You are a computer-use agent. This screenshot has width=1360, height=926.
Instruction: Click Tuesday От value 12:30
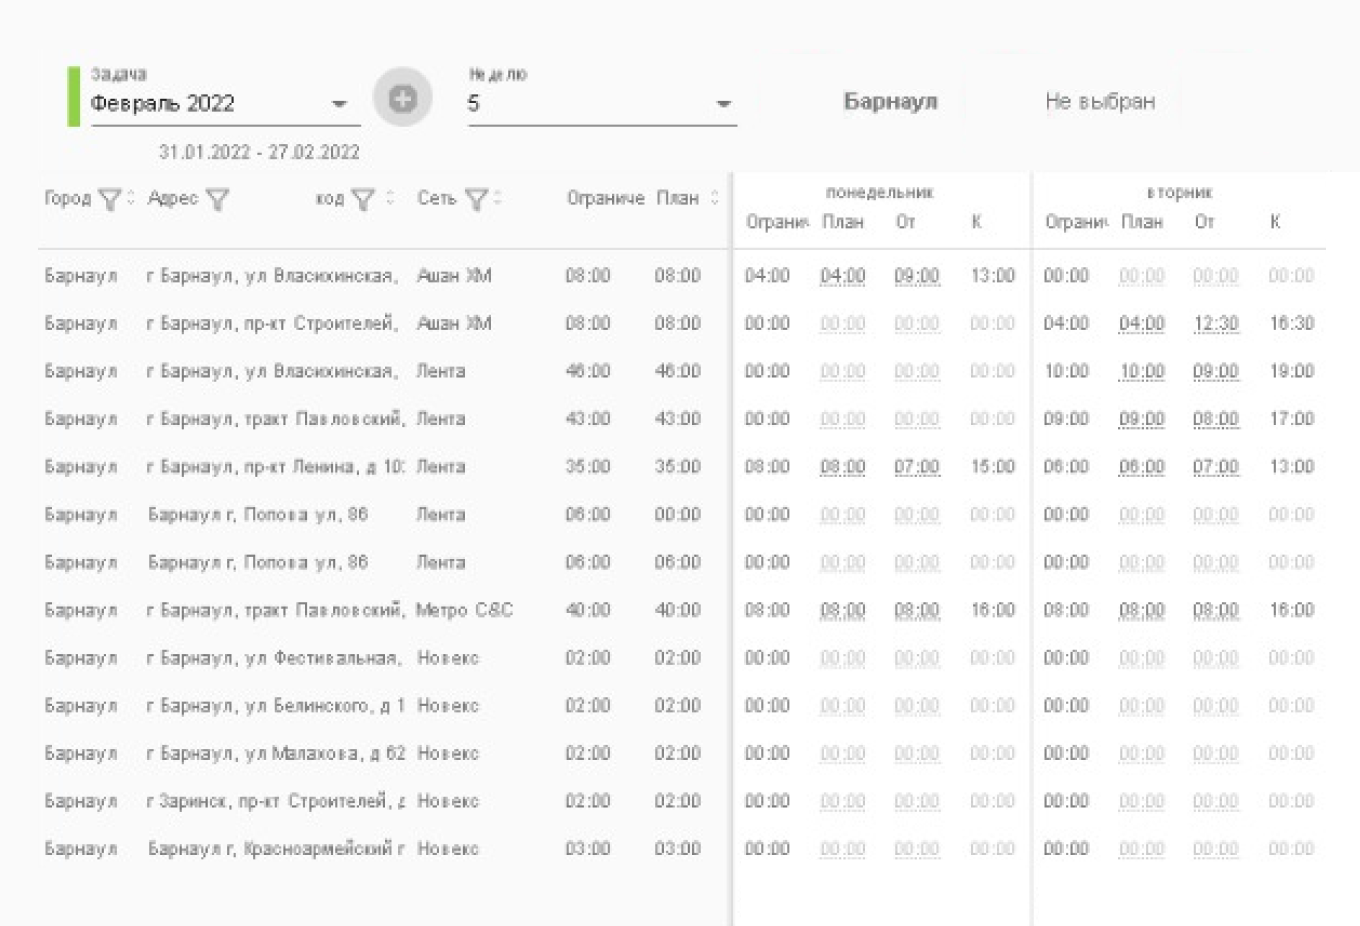[1216, 324]
